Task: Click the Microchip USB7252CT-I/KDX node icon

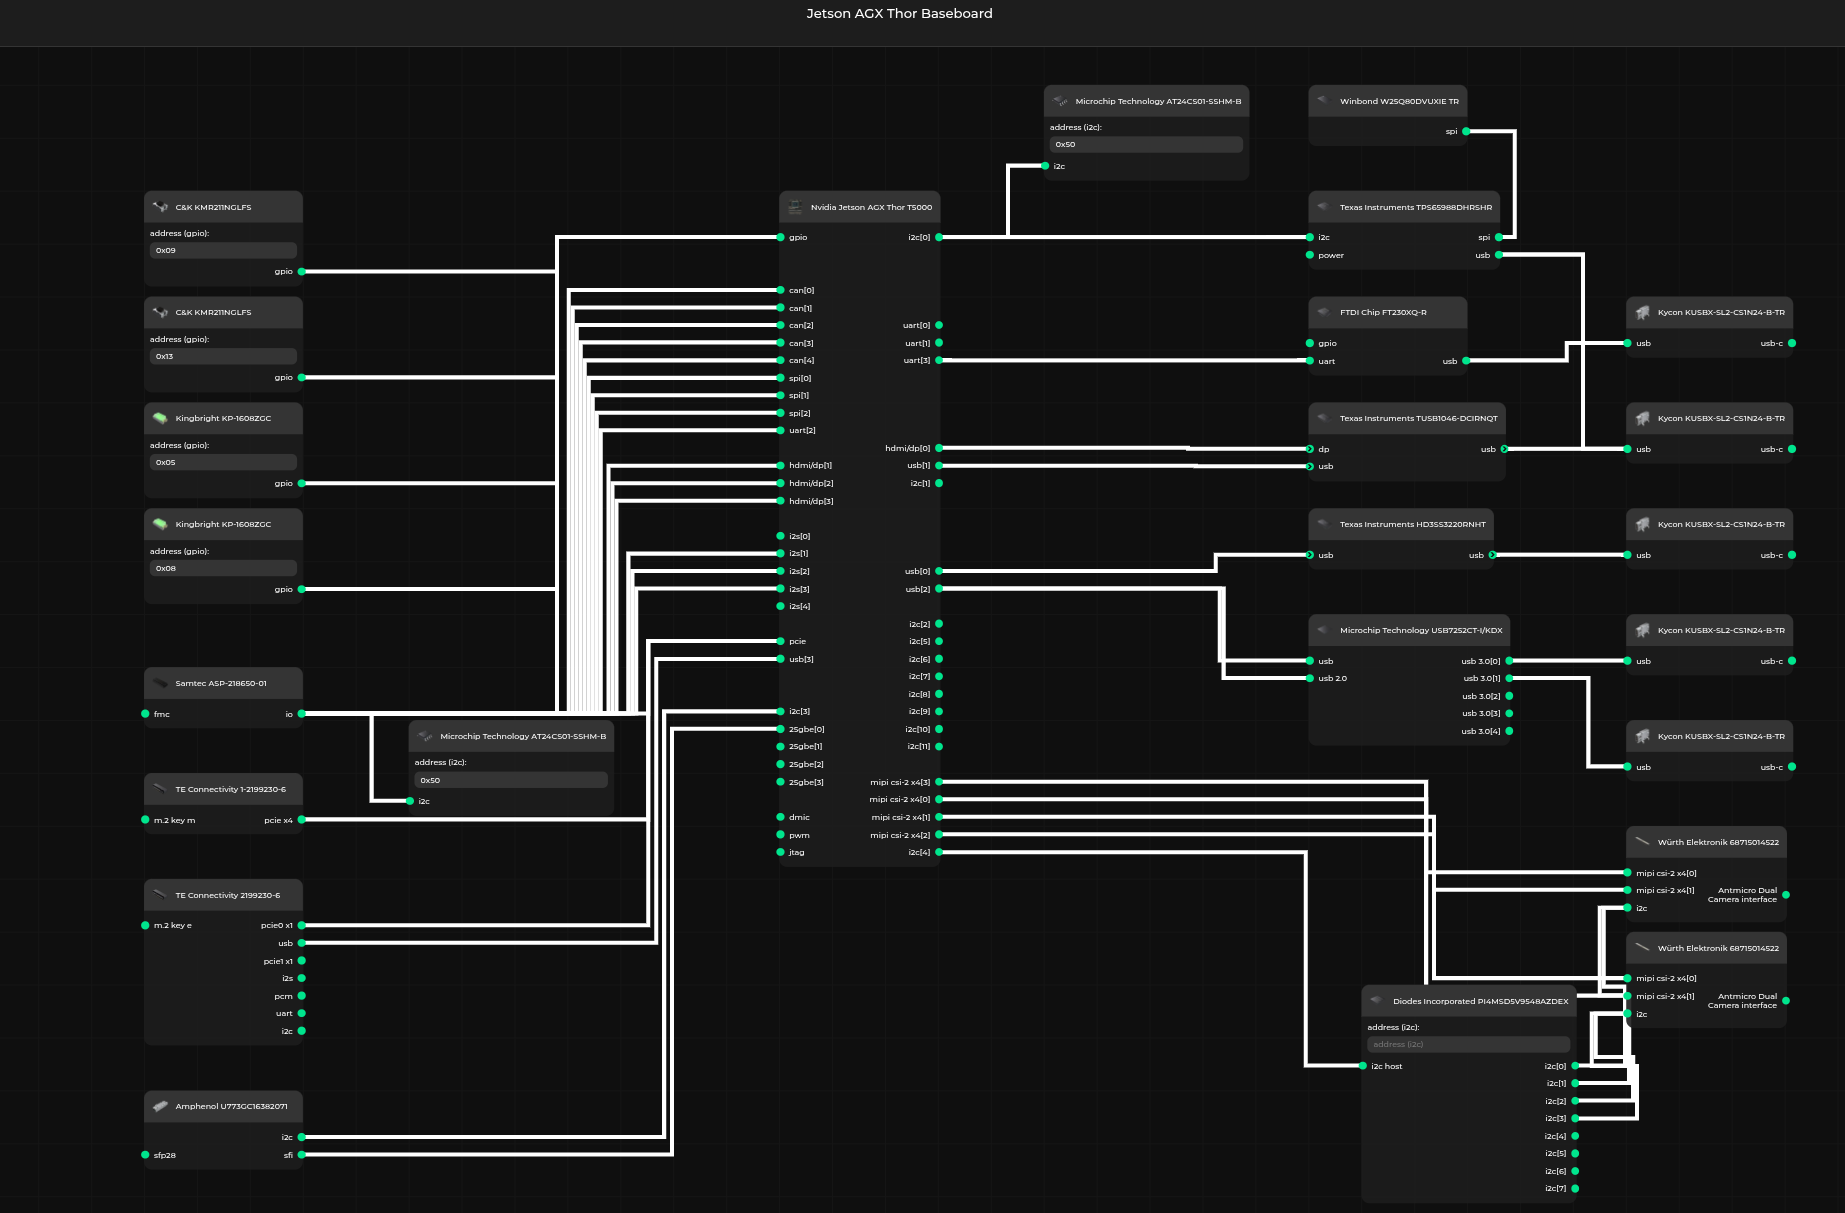Action: (1324, 630)
